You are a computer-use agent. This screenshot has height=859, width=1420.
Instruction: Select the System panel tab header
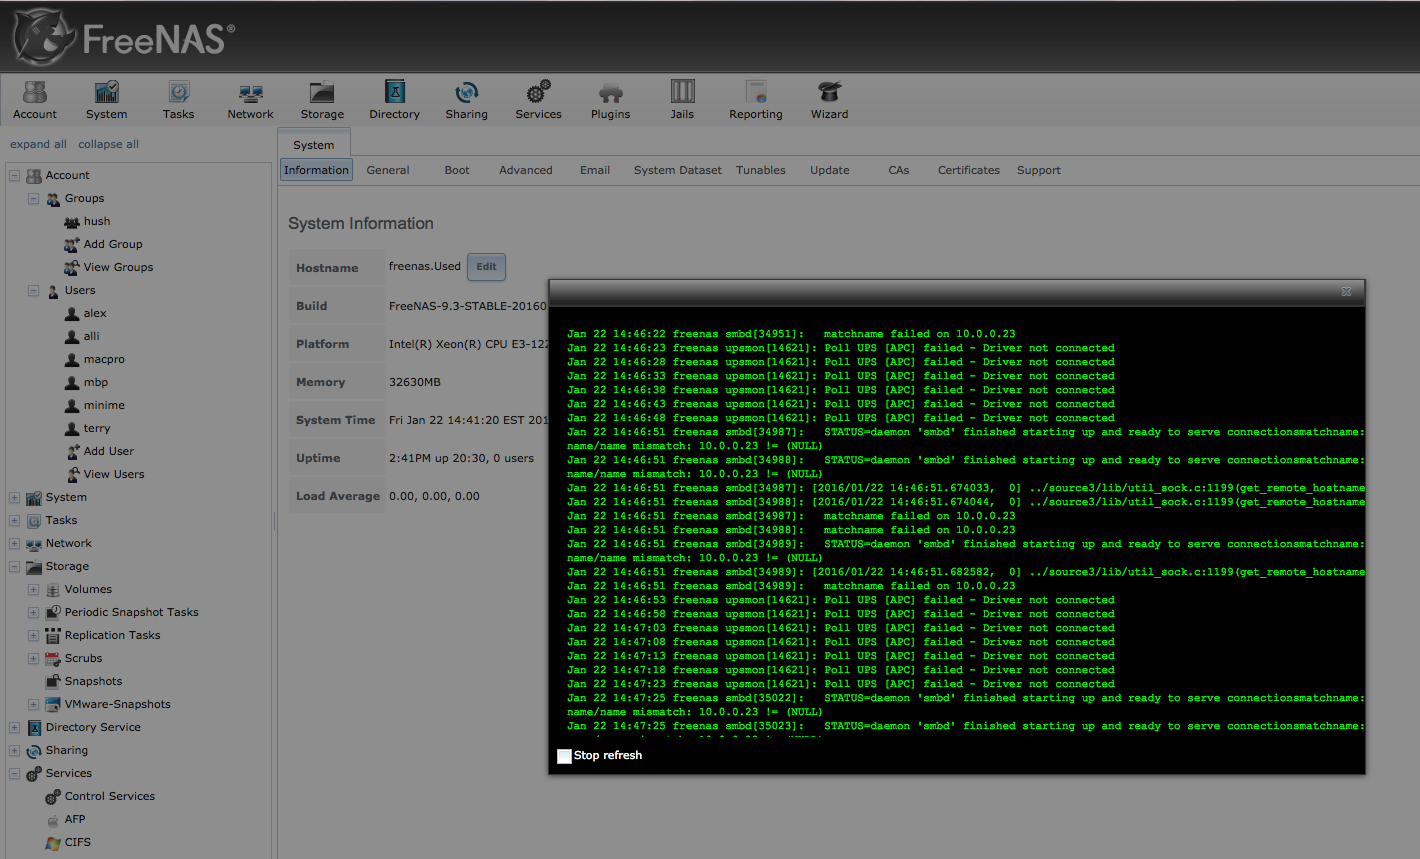(314, 144)
